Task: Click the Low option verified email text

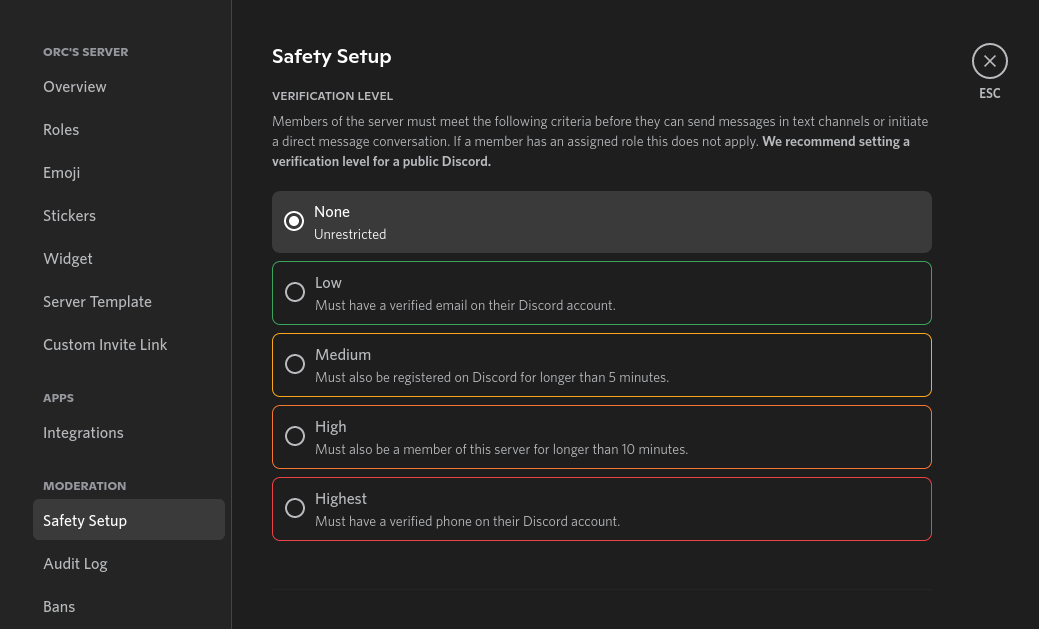Action: (465, 306)
